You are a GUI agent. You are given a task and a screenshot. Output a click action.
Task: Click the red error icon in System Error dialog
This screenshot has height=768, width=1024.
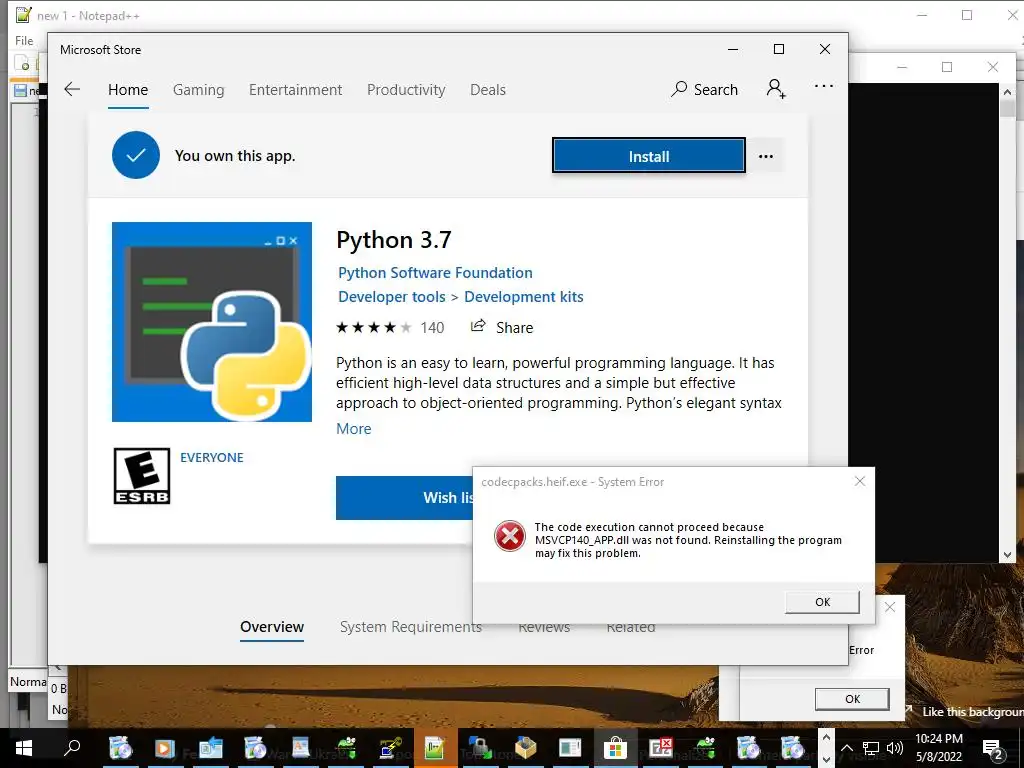coord(509,536)
